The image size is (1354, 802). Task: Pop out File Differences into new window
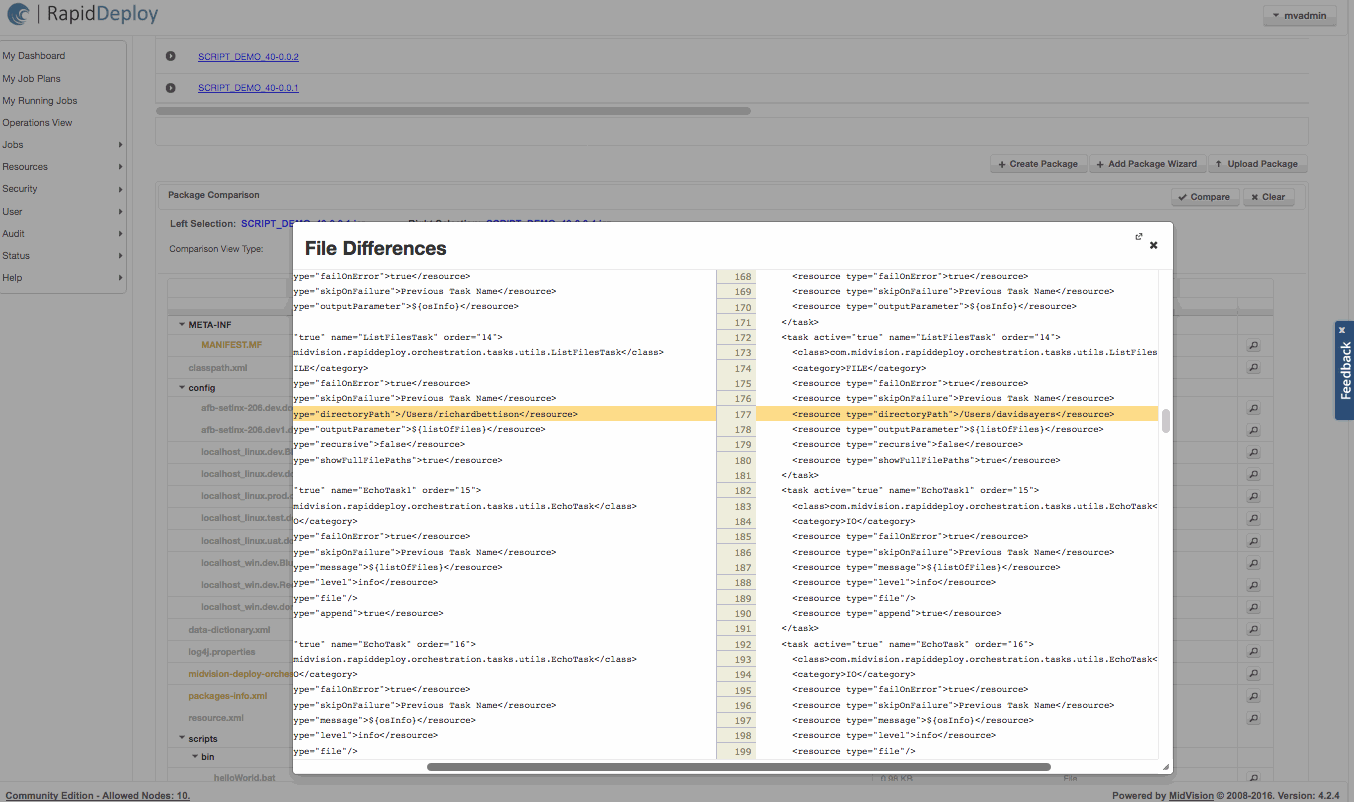click(x=1138, y=237)
